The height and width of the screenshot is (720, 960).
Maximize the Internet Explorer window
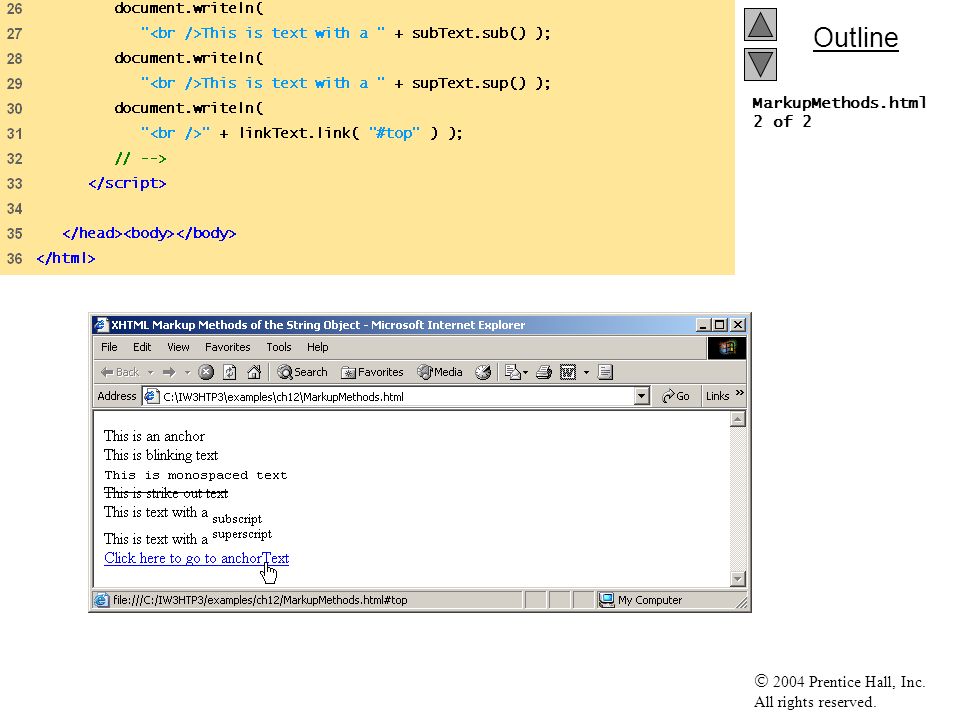click(x=720, y=325)
